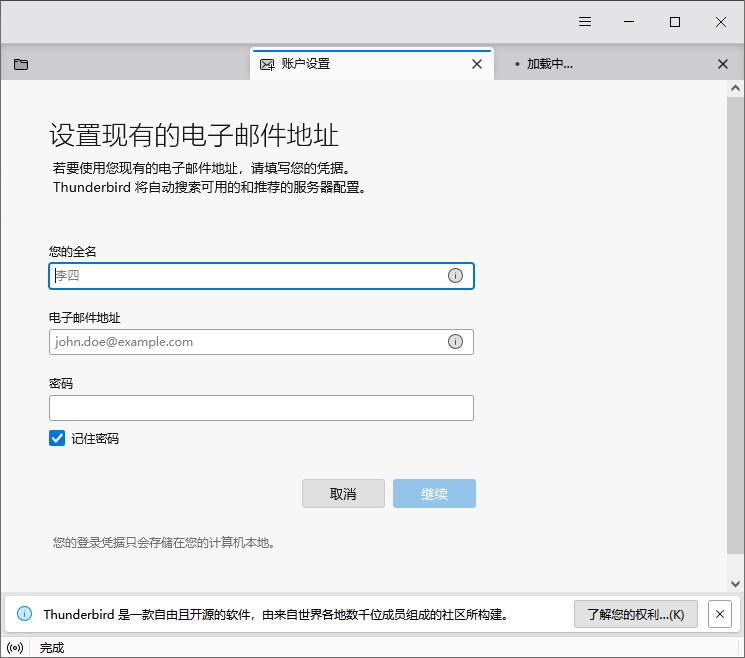Screen dimensions: 745x658
Task: Click the account setup envelope tab icon
Action: [267, 65]
